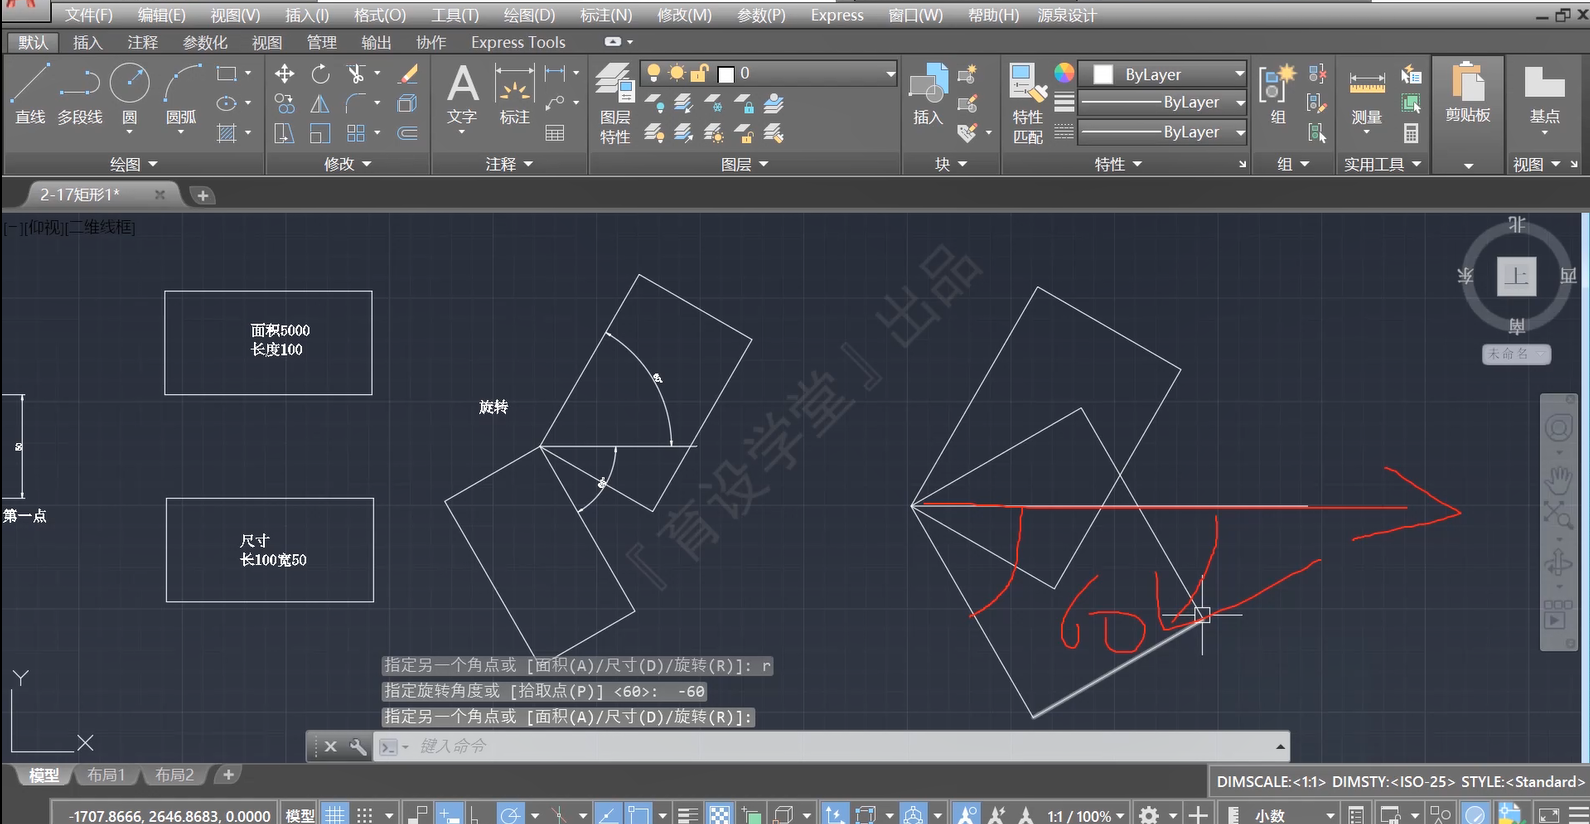Toggle transparency display in status bar

click(x=720, y=815)
